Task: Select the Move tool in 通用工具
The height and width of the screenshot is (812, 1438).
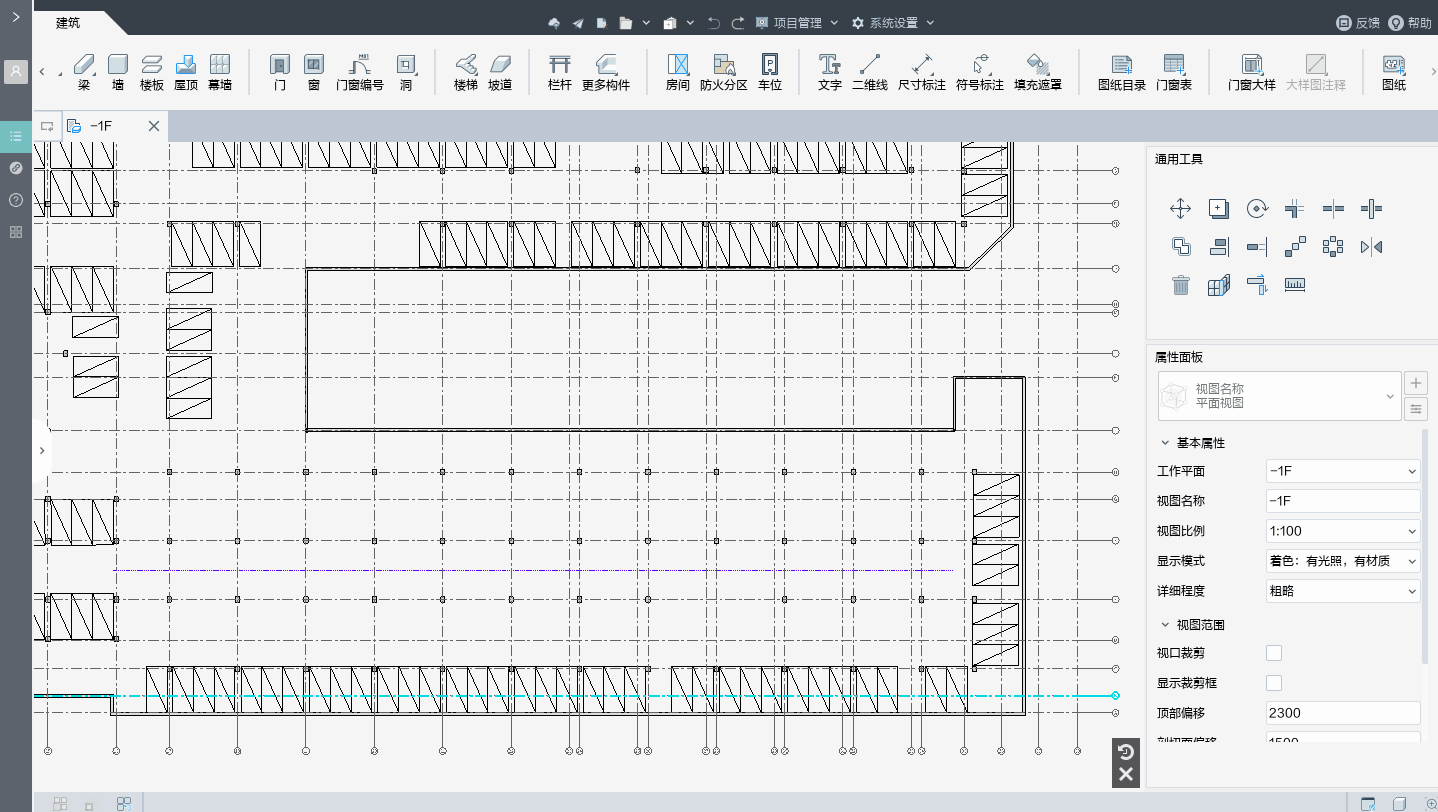Action: (x=1180, y=208)
